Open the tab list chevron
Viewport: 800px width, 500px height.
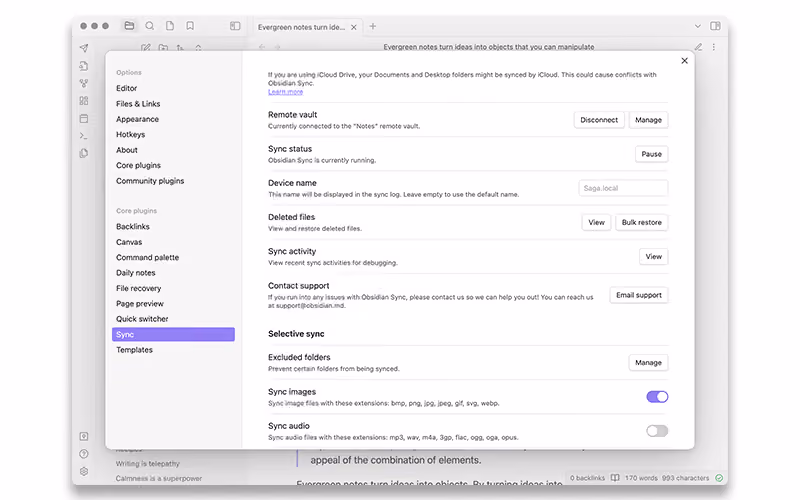click(x=697, y=26)
